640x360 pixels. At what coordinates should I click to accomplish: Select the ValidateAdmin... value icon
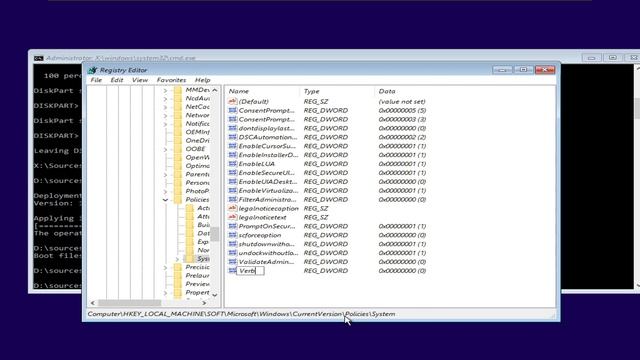233,262
